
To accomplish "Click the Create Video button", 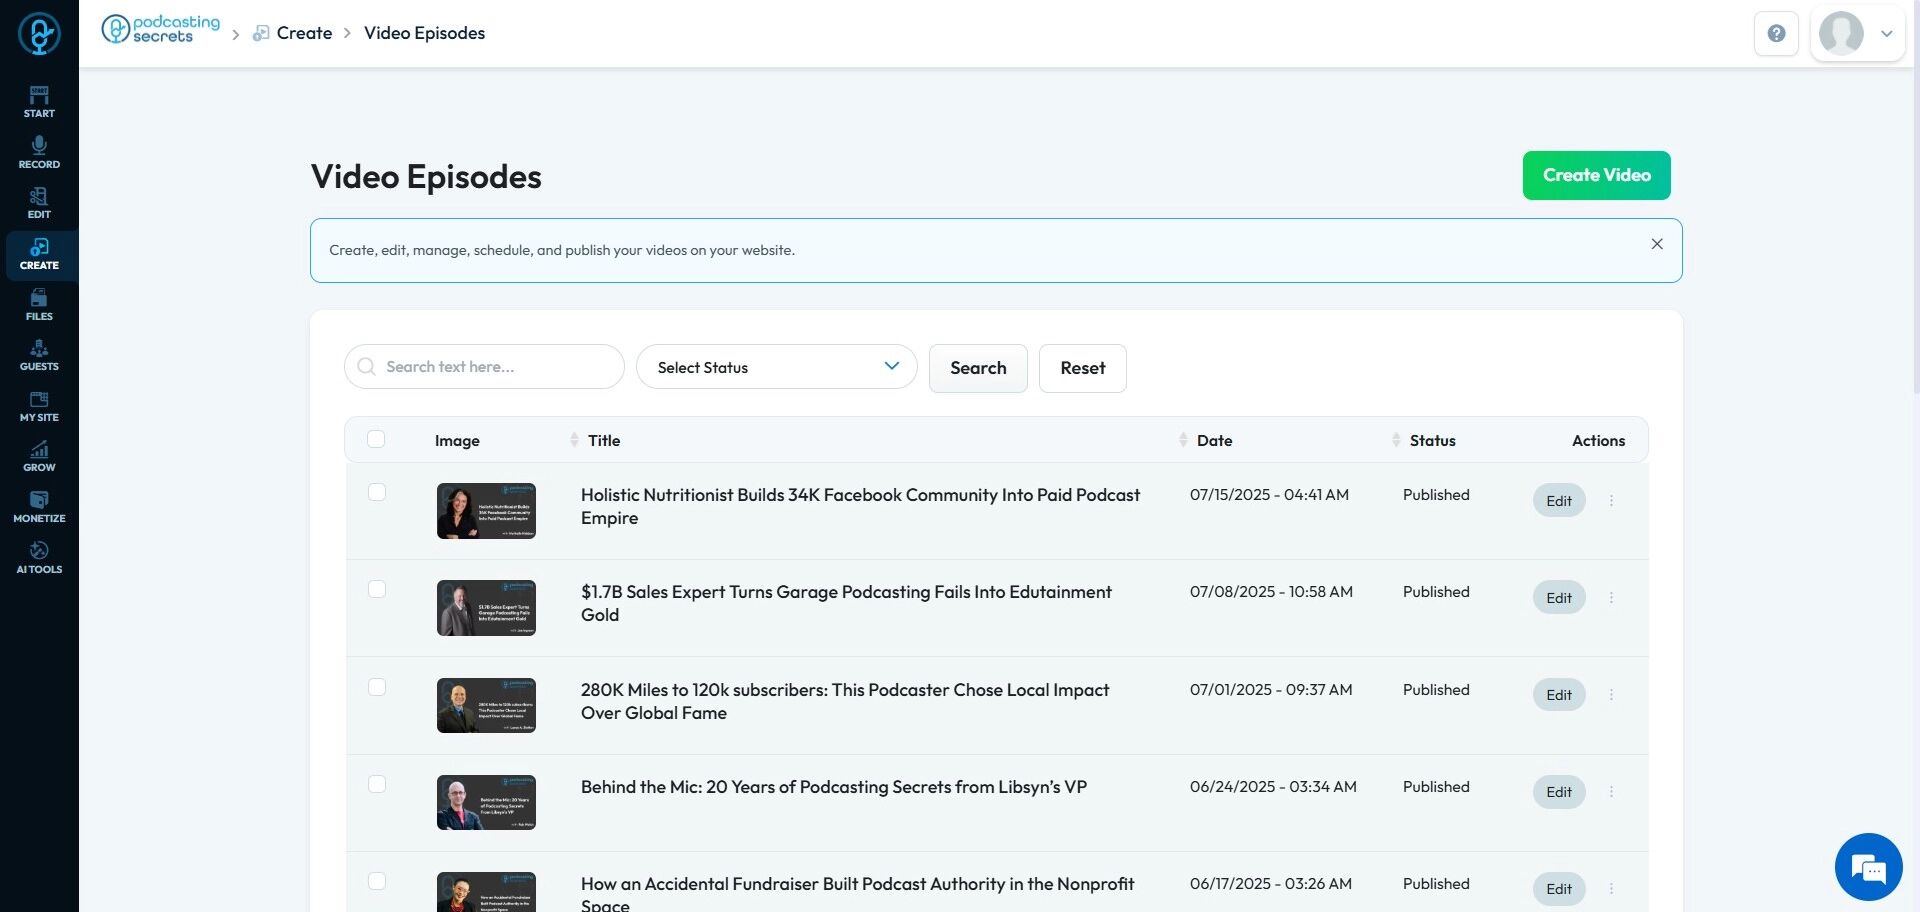I will [1596, 175].
